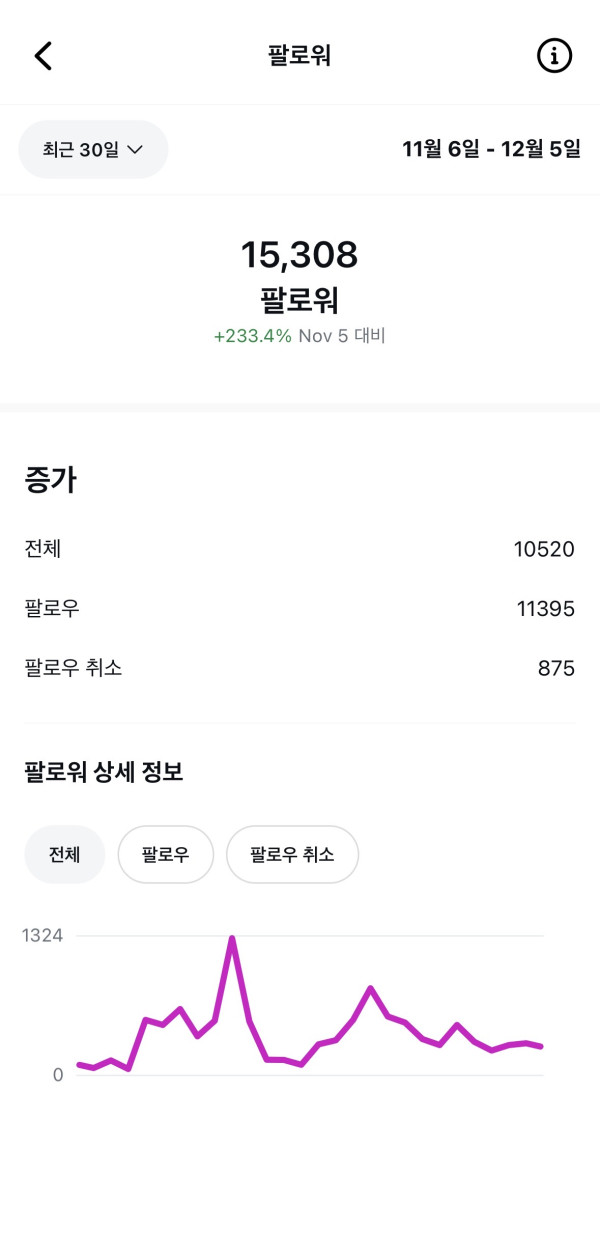This screenshot has width=600, height=1233.
Task: Open the info circle icon
Action: (x=554, y=56)
